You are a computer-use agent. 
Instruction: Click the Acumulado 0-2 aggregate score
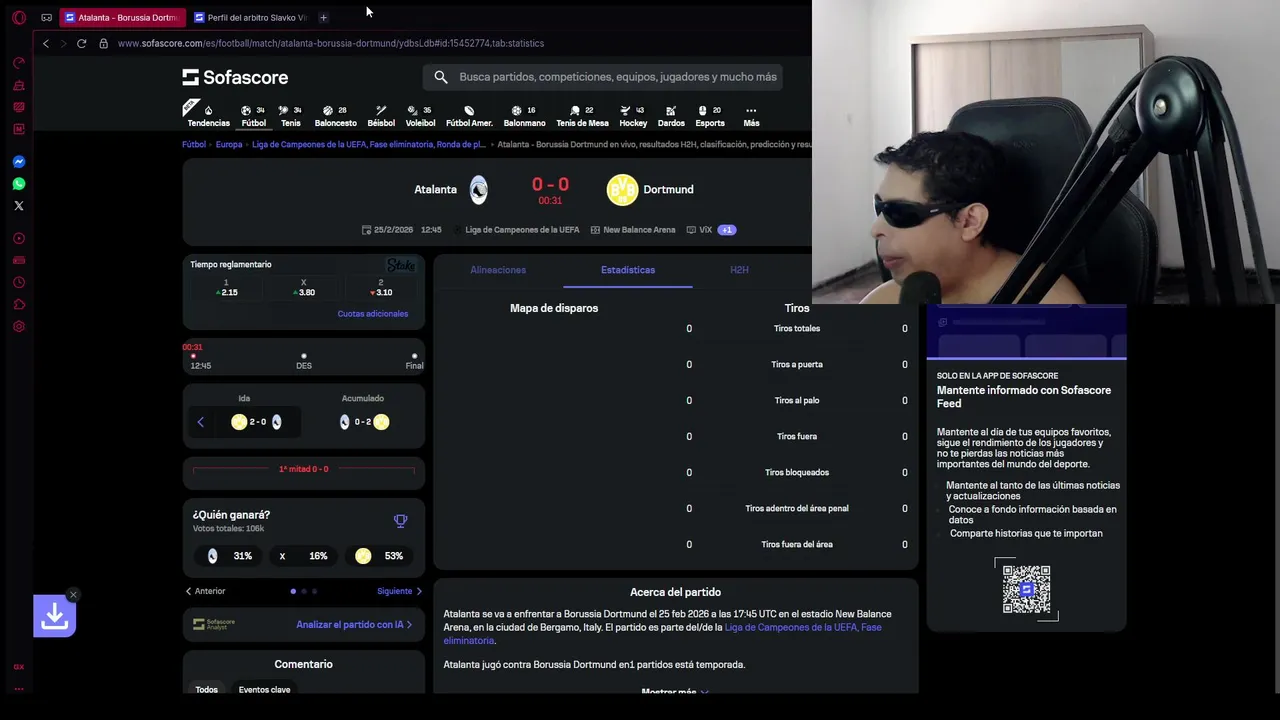(363, 422)
